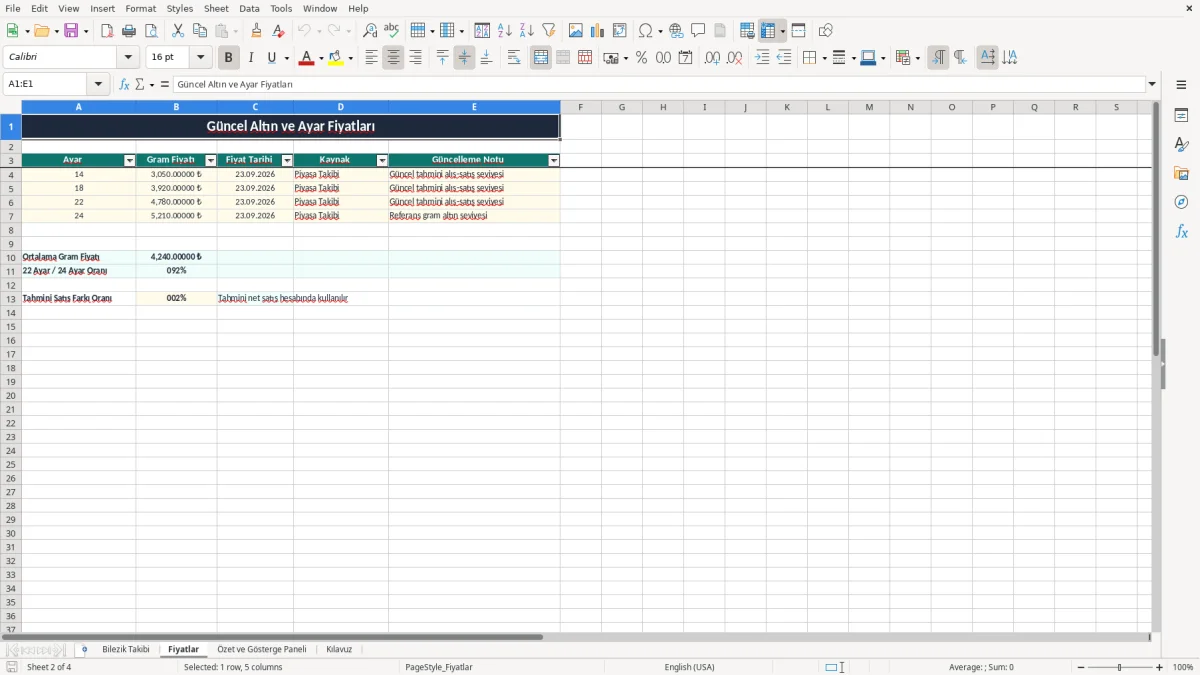Viewport: 1200px width, 675px height.
Task: Open Find and Replace icon
Action: [370, 31]
